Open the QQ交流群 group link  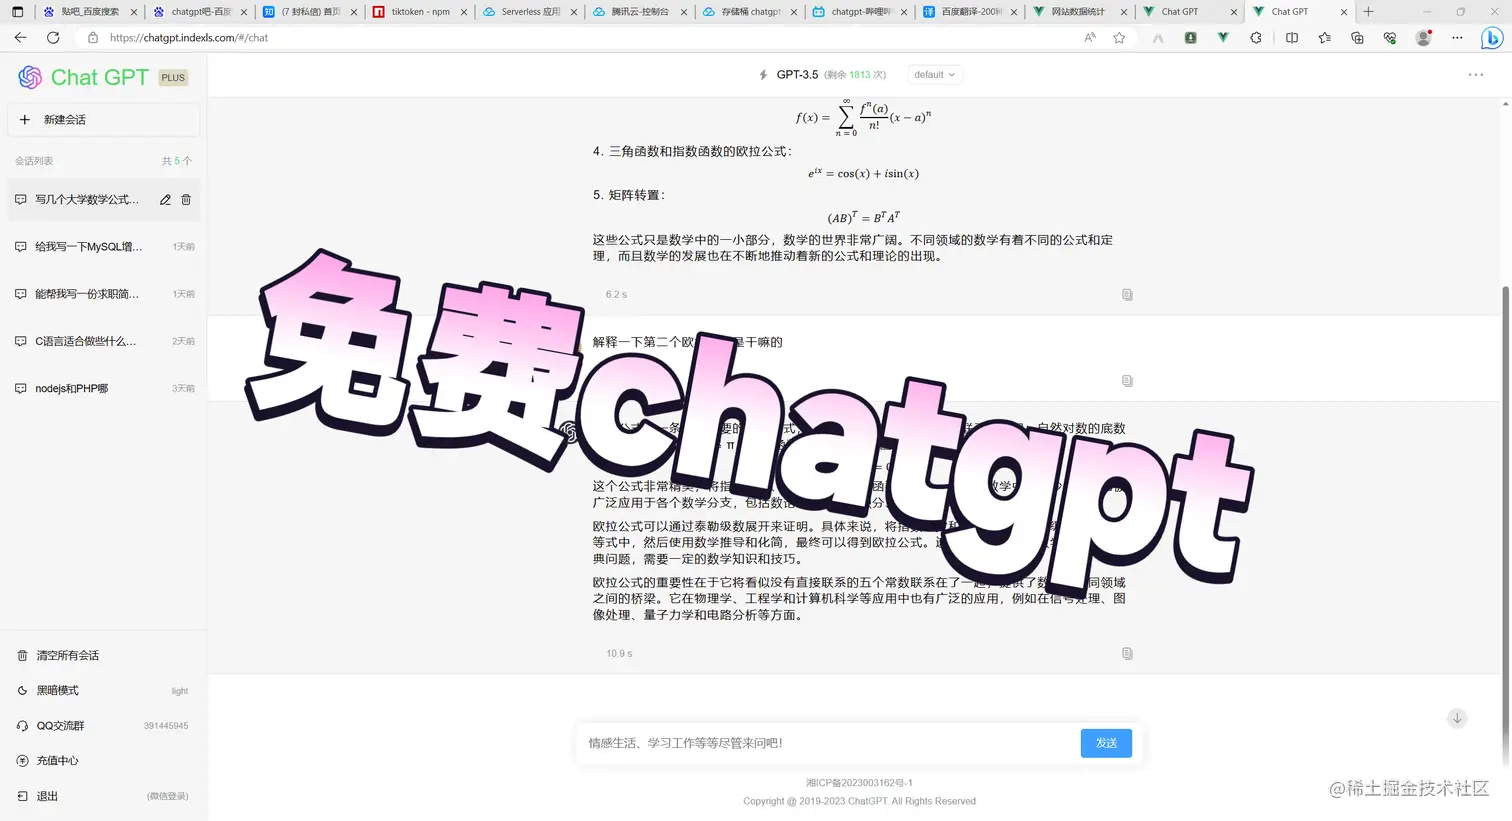(x=104, y=726)
